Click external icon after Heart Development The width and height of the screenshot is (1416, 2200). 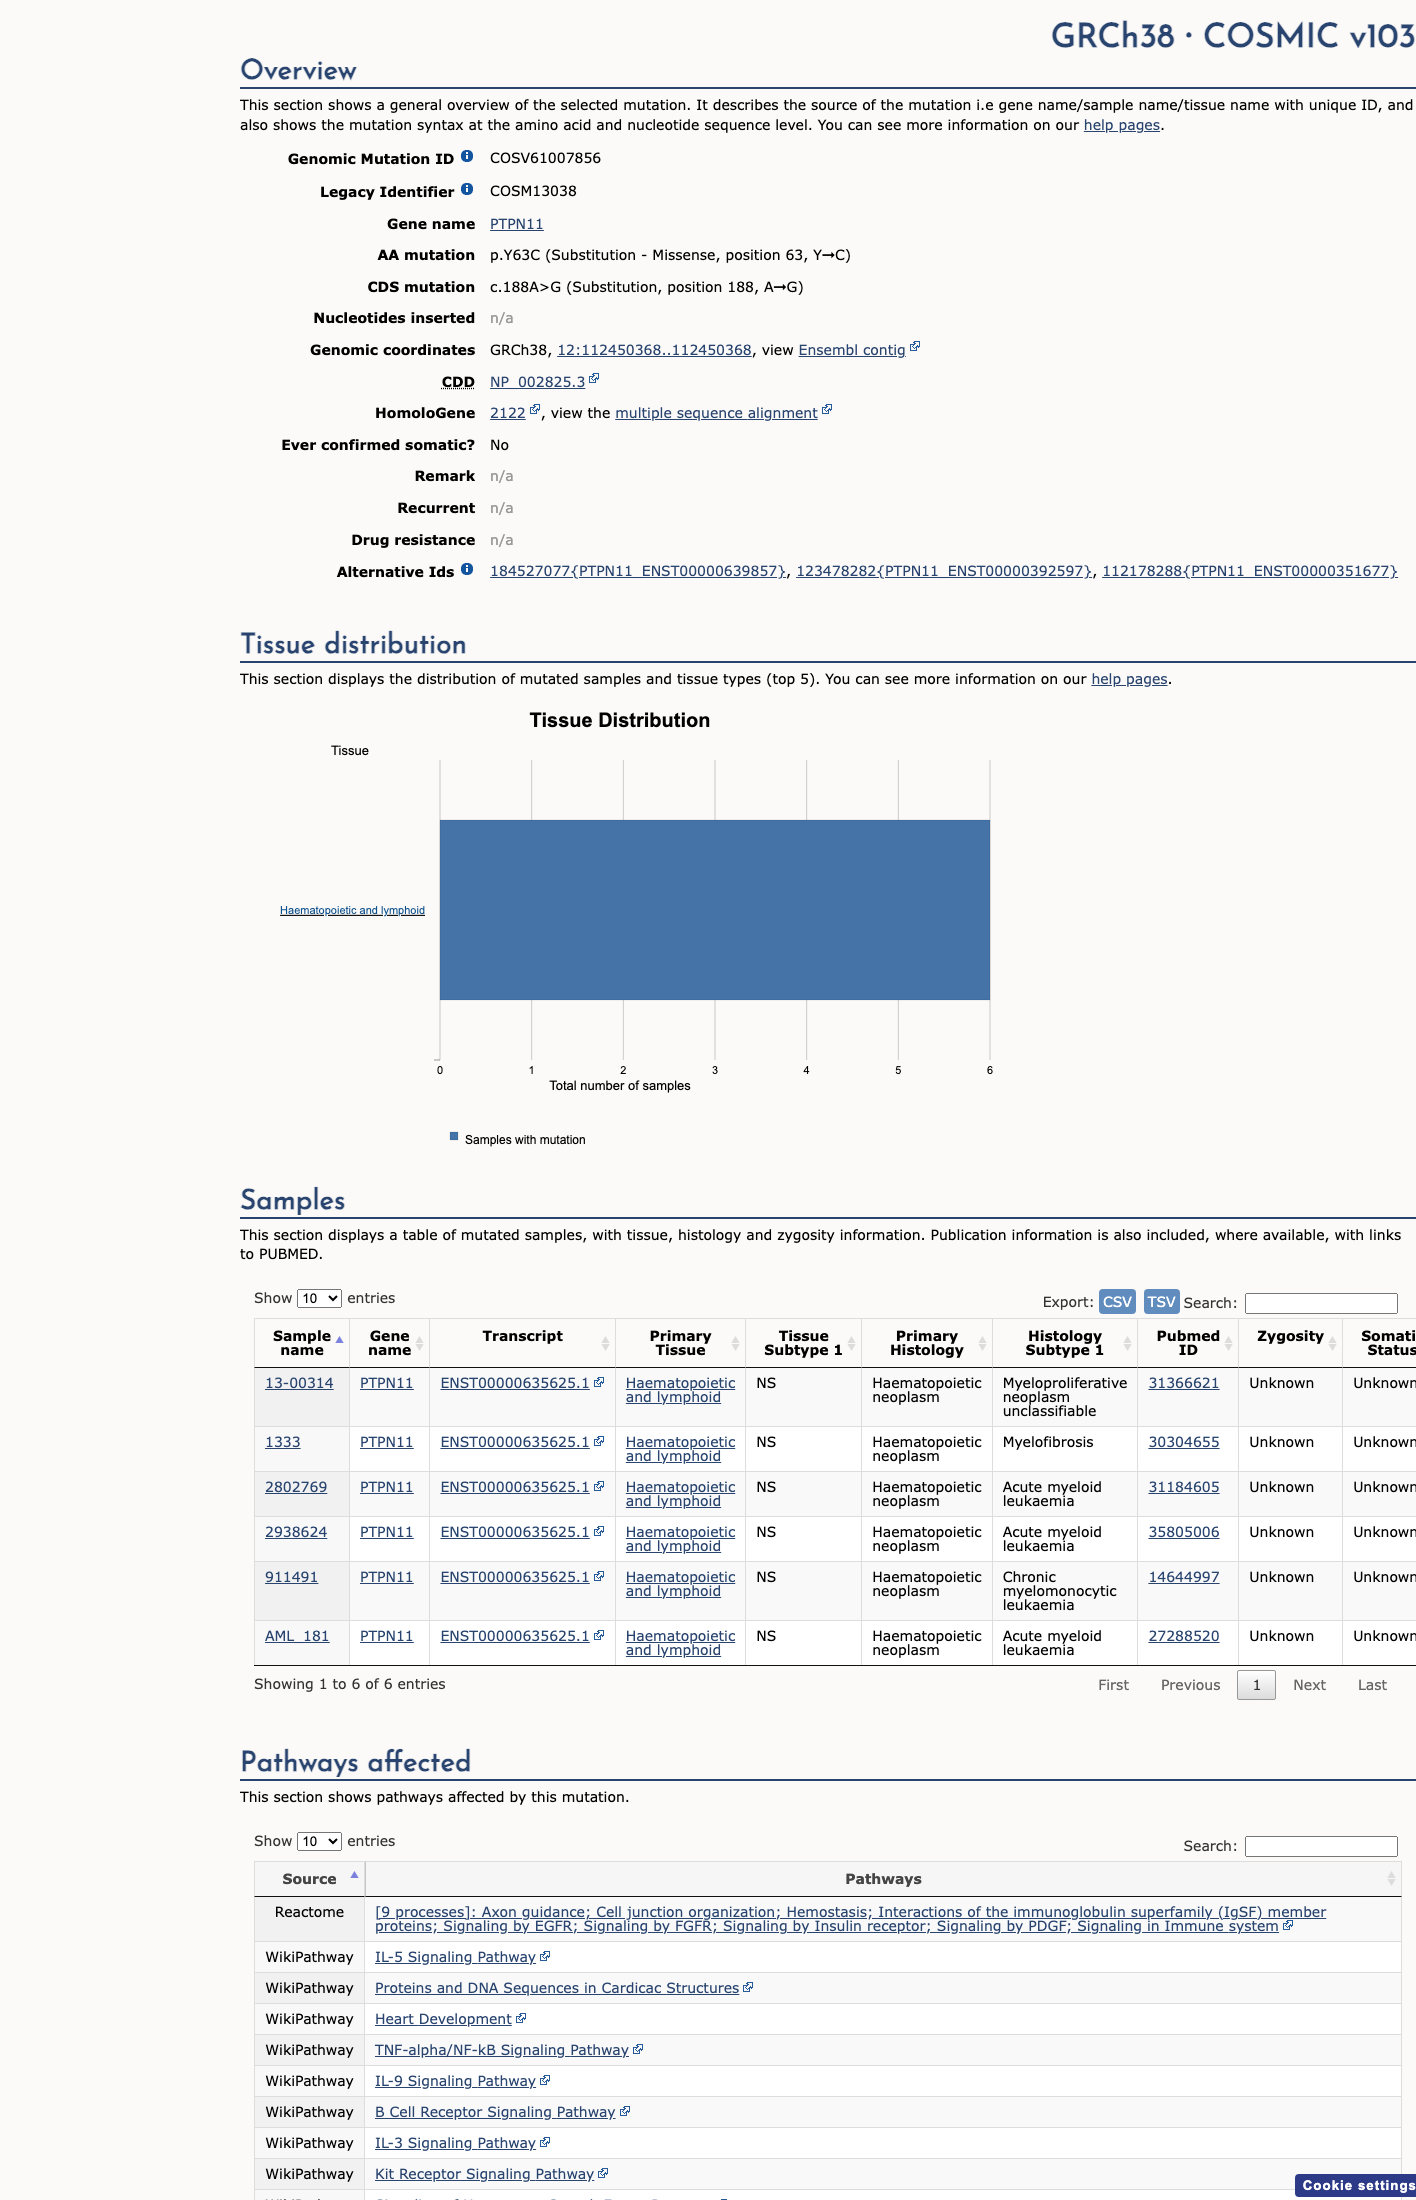pyautogui.click(x=521, y=2018)
